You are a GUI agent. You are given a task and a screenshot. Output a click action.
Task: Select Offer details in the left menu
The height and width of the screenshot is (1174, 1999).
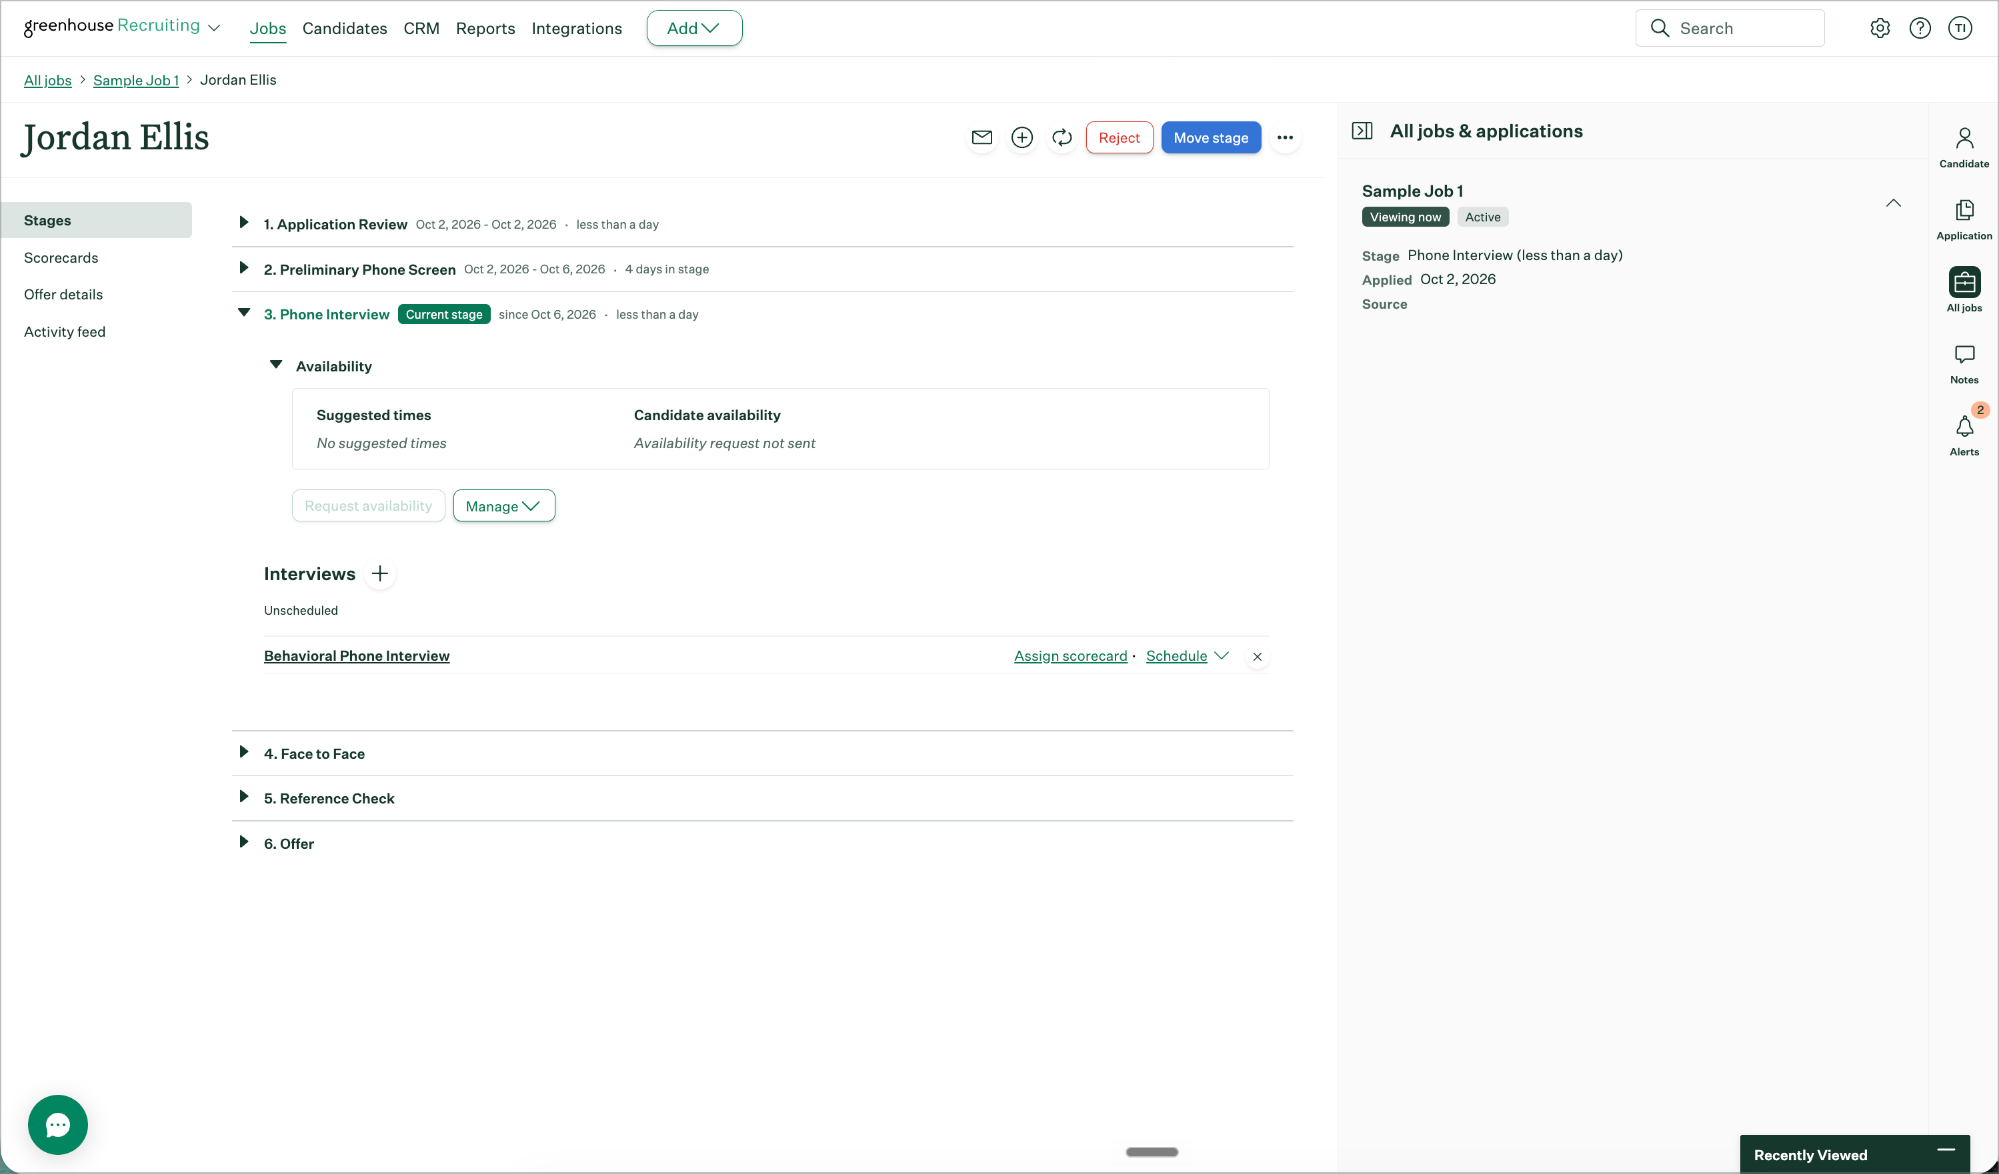click(x=63, y=295)
